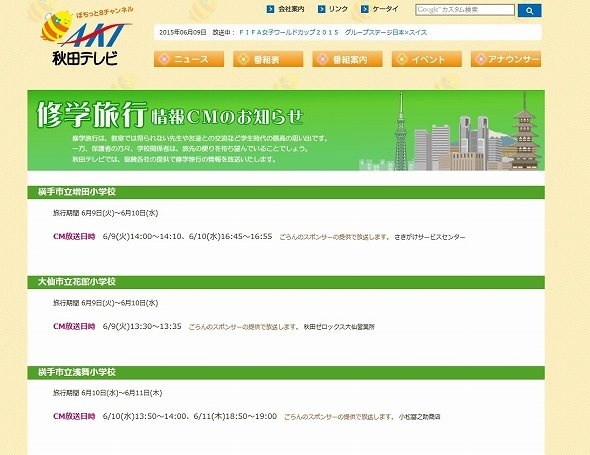Click 6/9(火)14:00～14:10 broadcast time text
Viewport: 590px width, 455px height.
click(143, 236)
